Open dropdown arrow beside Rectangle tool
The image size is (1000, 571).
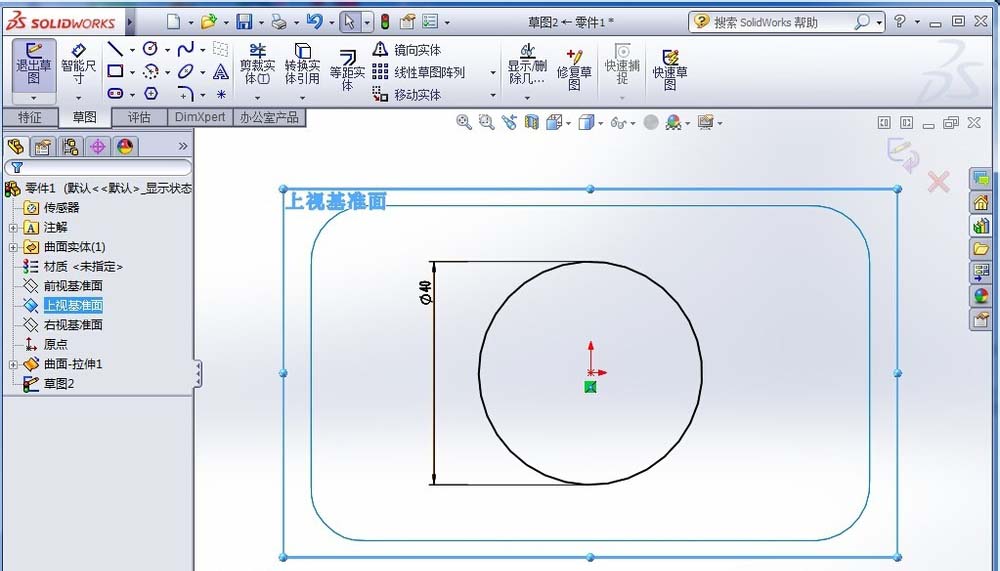tap(132, 72)
